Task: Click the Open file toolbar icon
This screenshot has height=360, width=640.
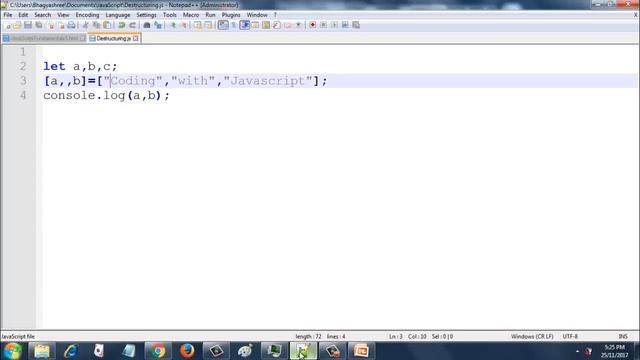Action: pos(17,25)
